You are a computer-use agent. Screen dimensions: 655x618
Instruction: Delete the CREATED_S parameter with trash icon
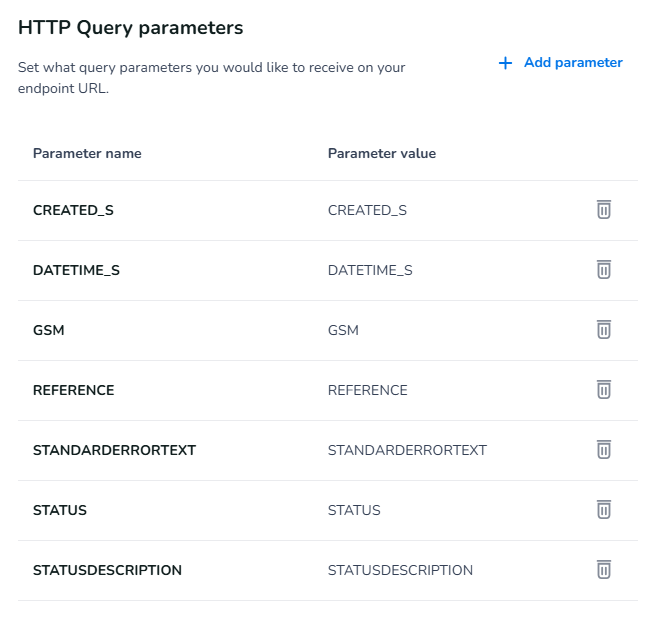click(x=604, y=209)
